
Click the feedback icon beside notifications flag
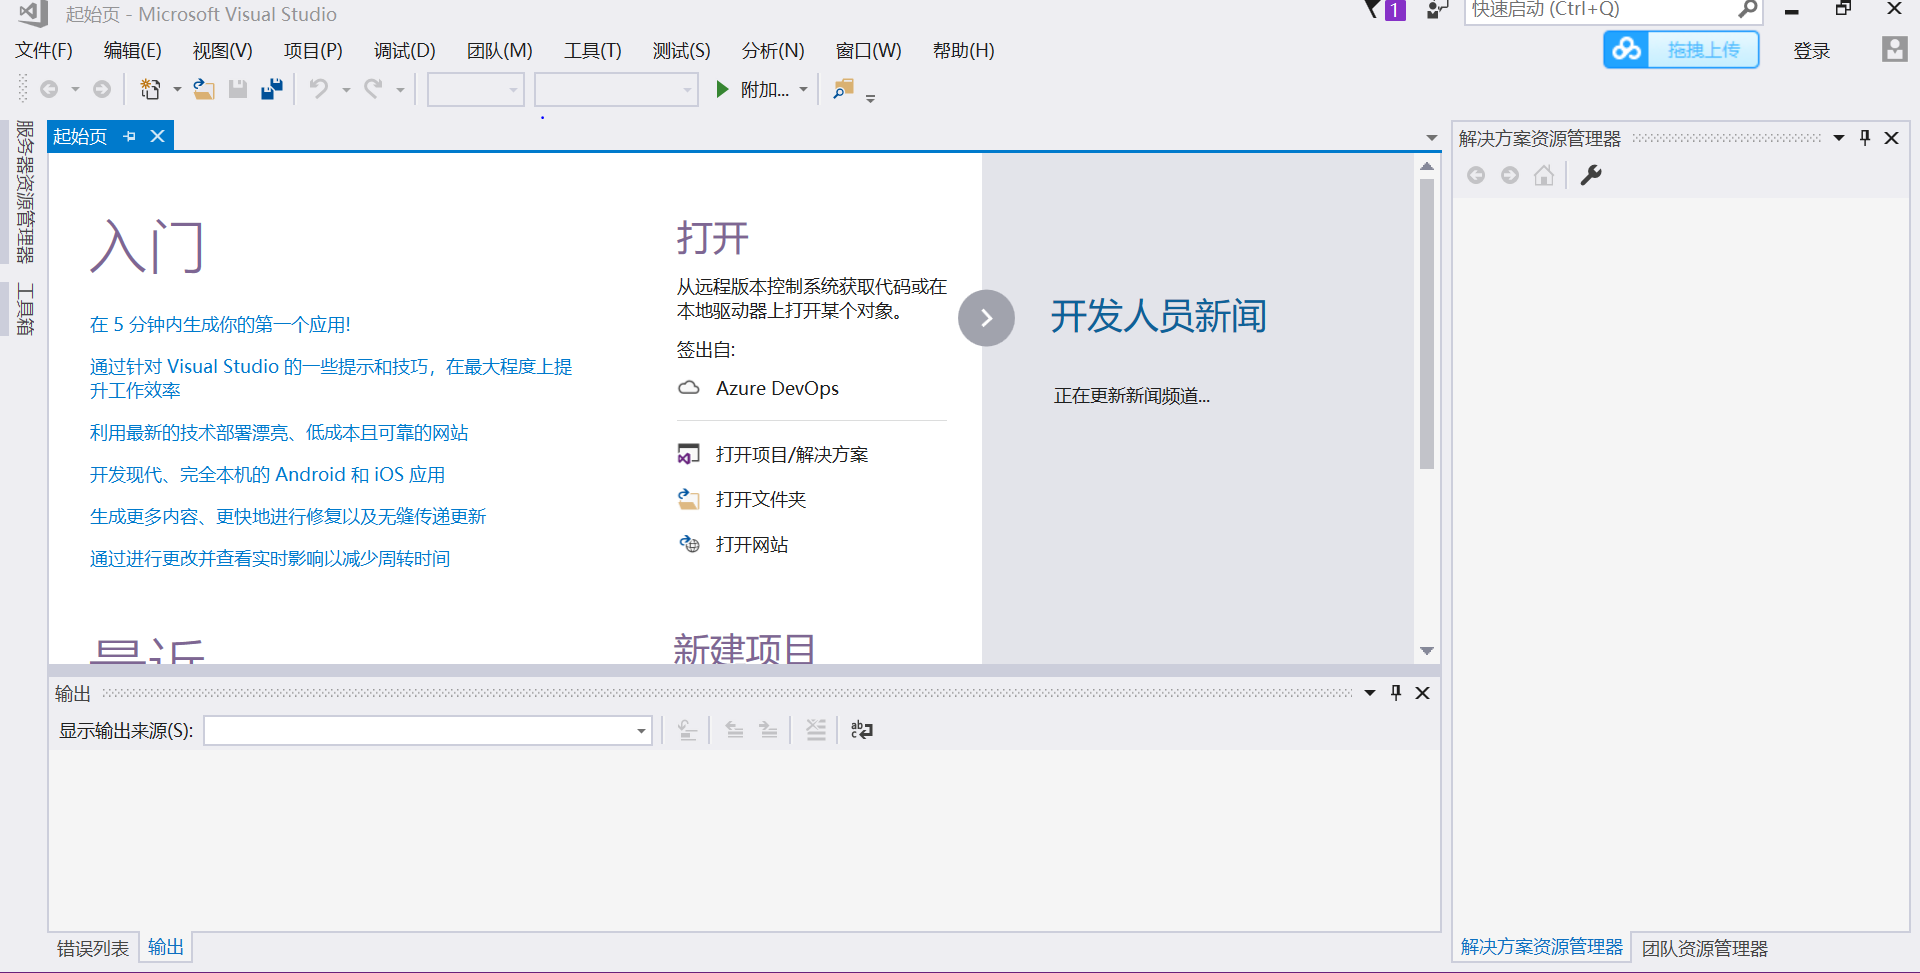(x=1437, y=10)
